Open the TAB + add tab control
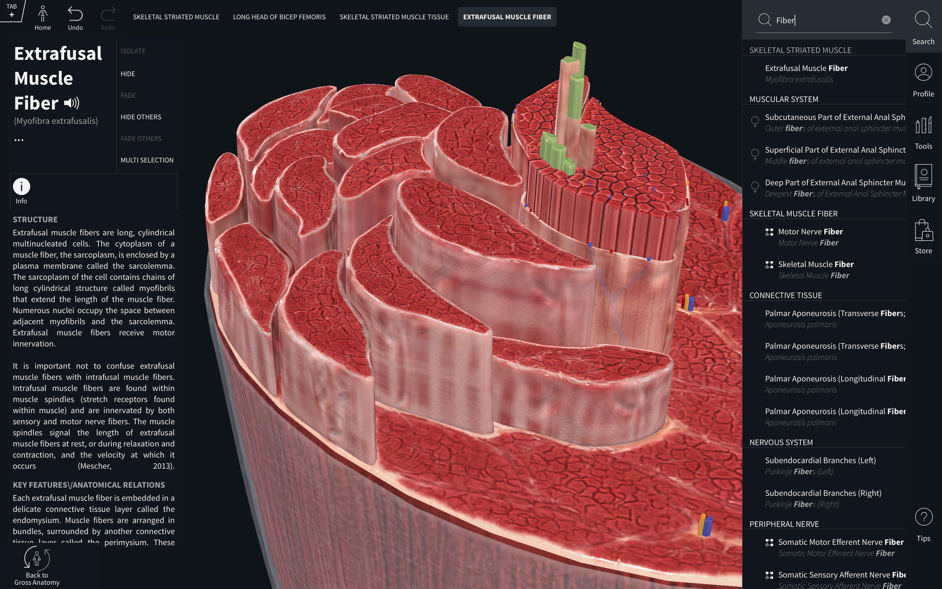 point(11,11)
